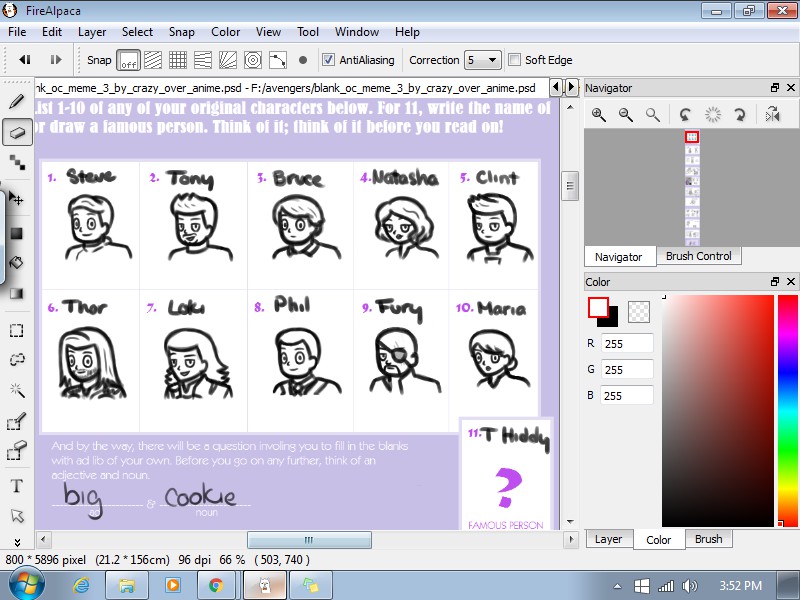The width and height of the screenshot is (800, 600).
Task: Open the Select menu
Action: [x=137, y=32]
